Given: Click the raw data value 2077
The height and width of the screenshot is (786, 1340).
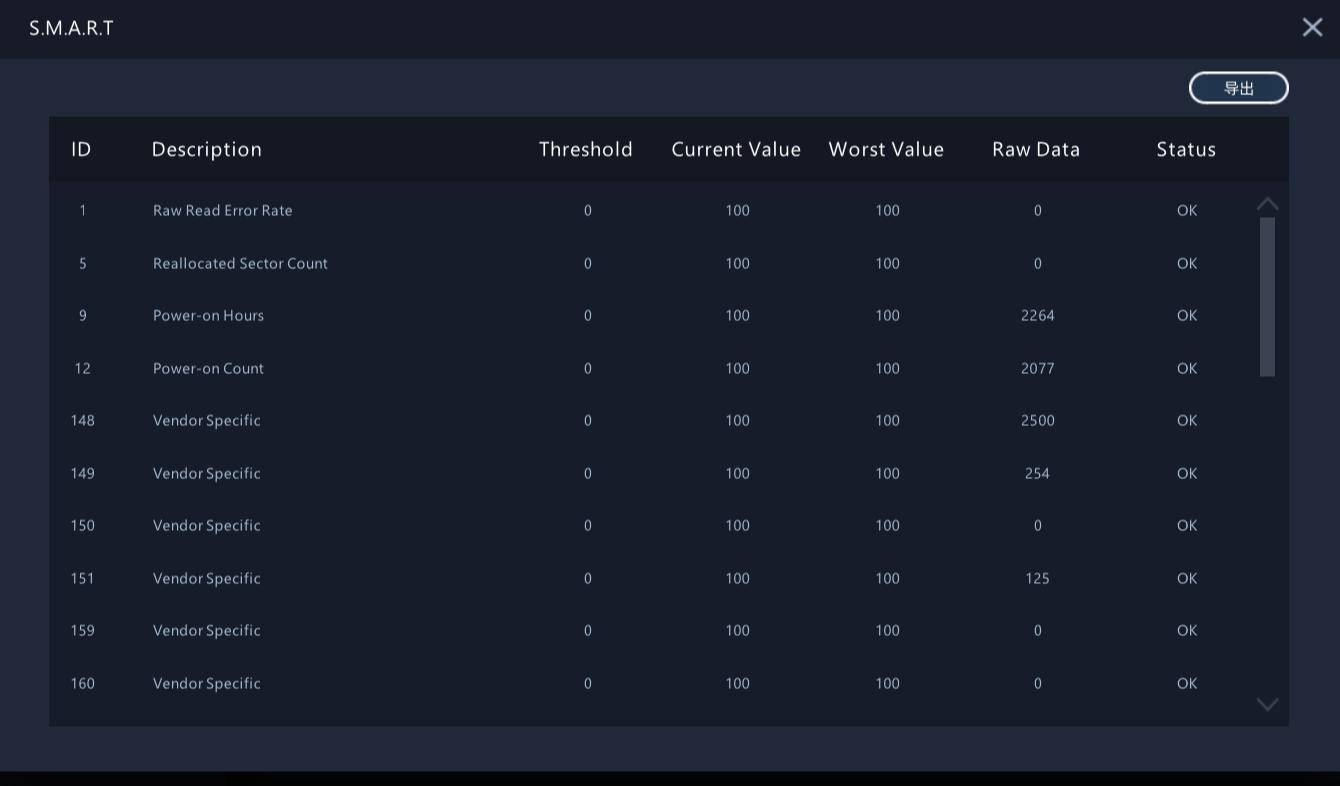Looking at the screenshot, I should tap(1037, 368).
